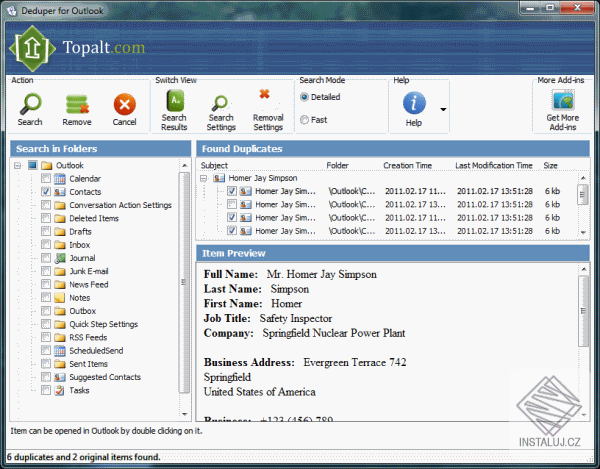Image resolution: width=600 pixels, height=469 pixels.
Task: Collapse the Outlook folder tree
Action: [18, 166]
